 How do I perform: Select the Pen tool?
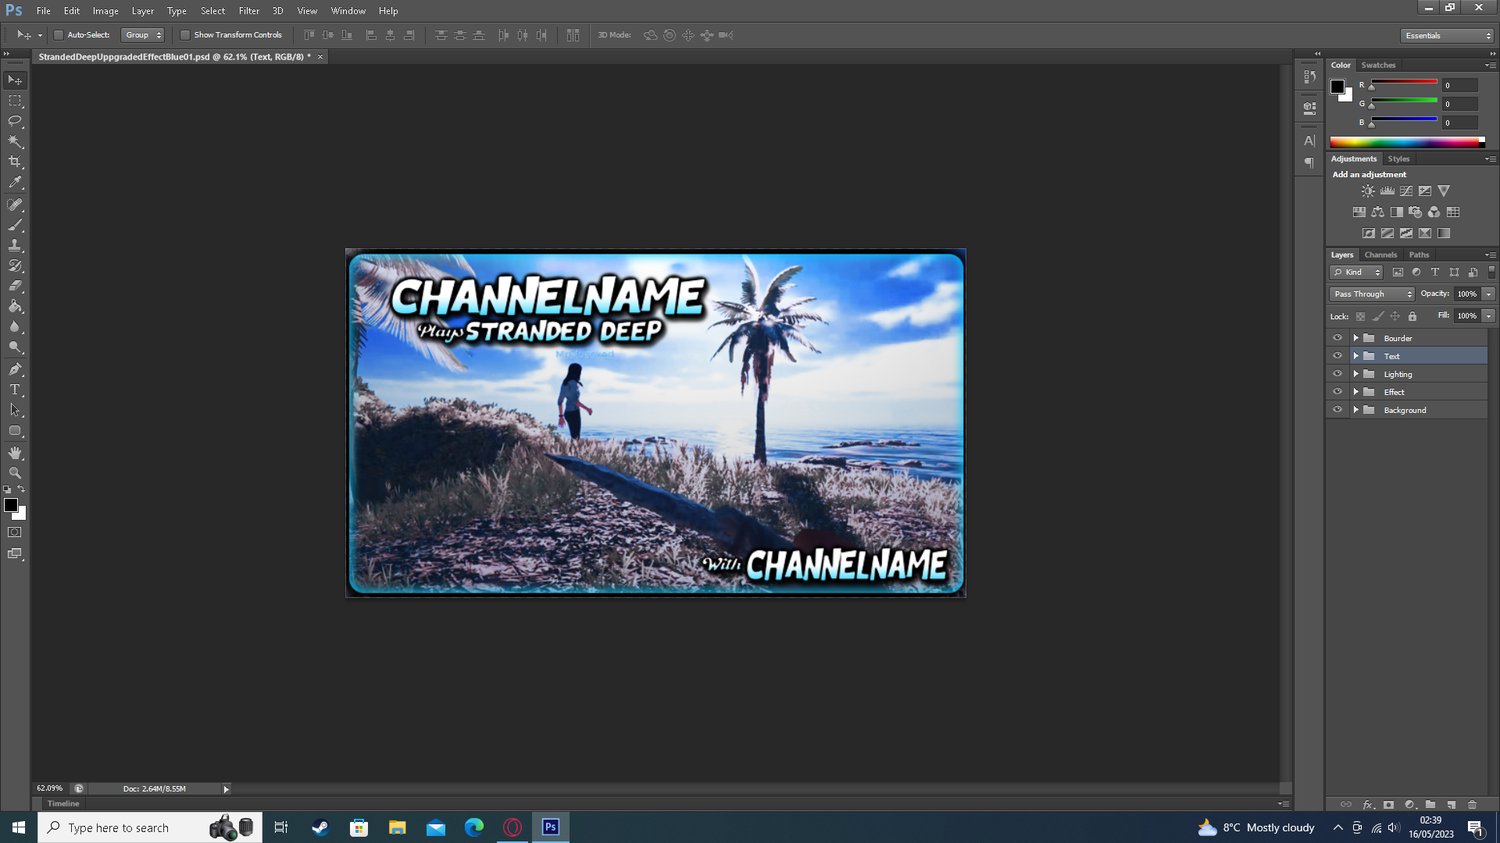(x=15, y=370)
